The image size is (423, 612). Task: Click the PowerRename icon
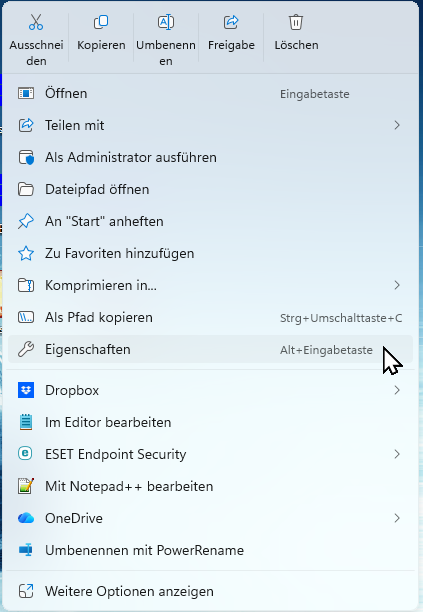click(x=26, y=550)
